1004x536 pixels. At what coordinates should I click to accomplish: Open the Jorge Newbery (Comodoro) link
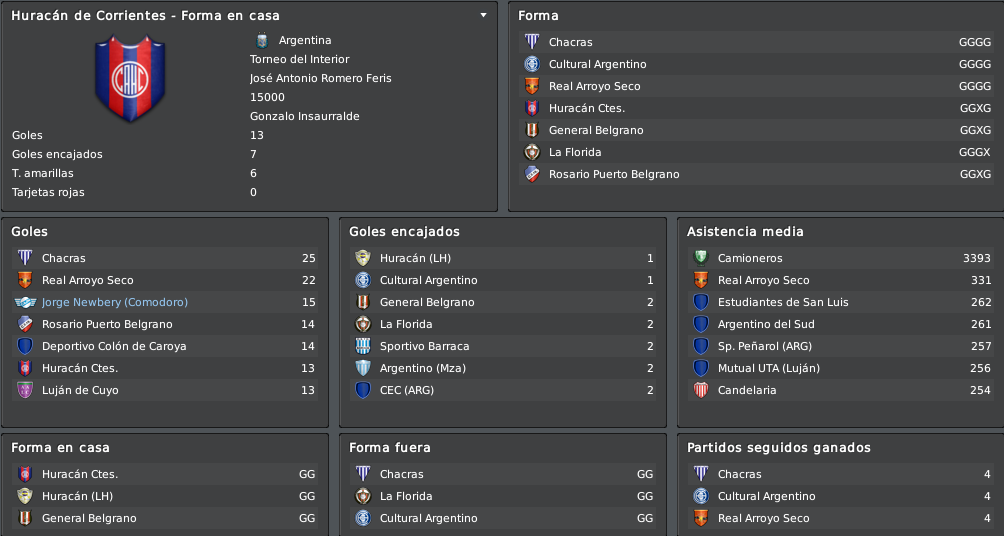(x=115, y=302)
